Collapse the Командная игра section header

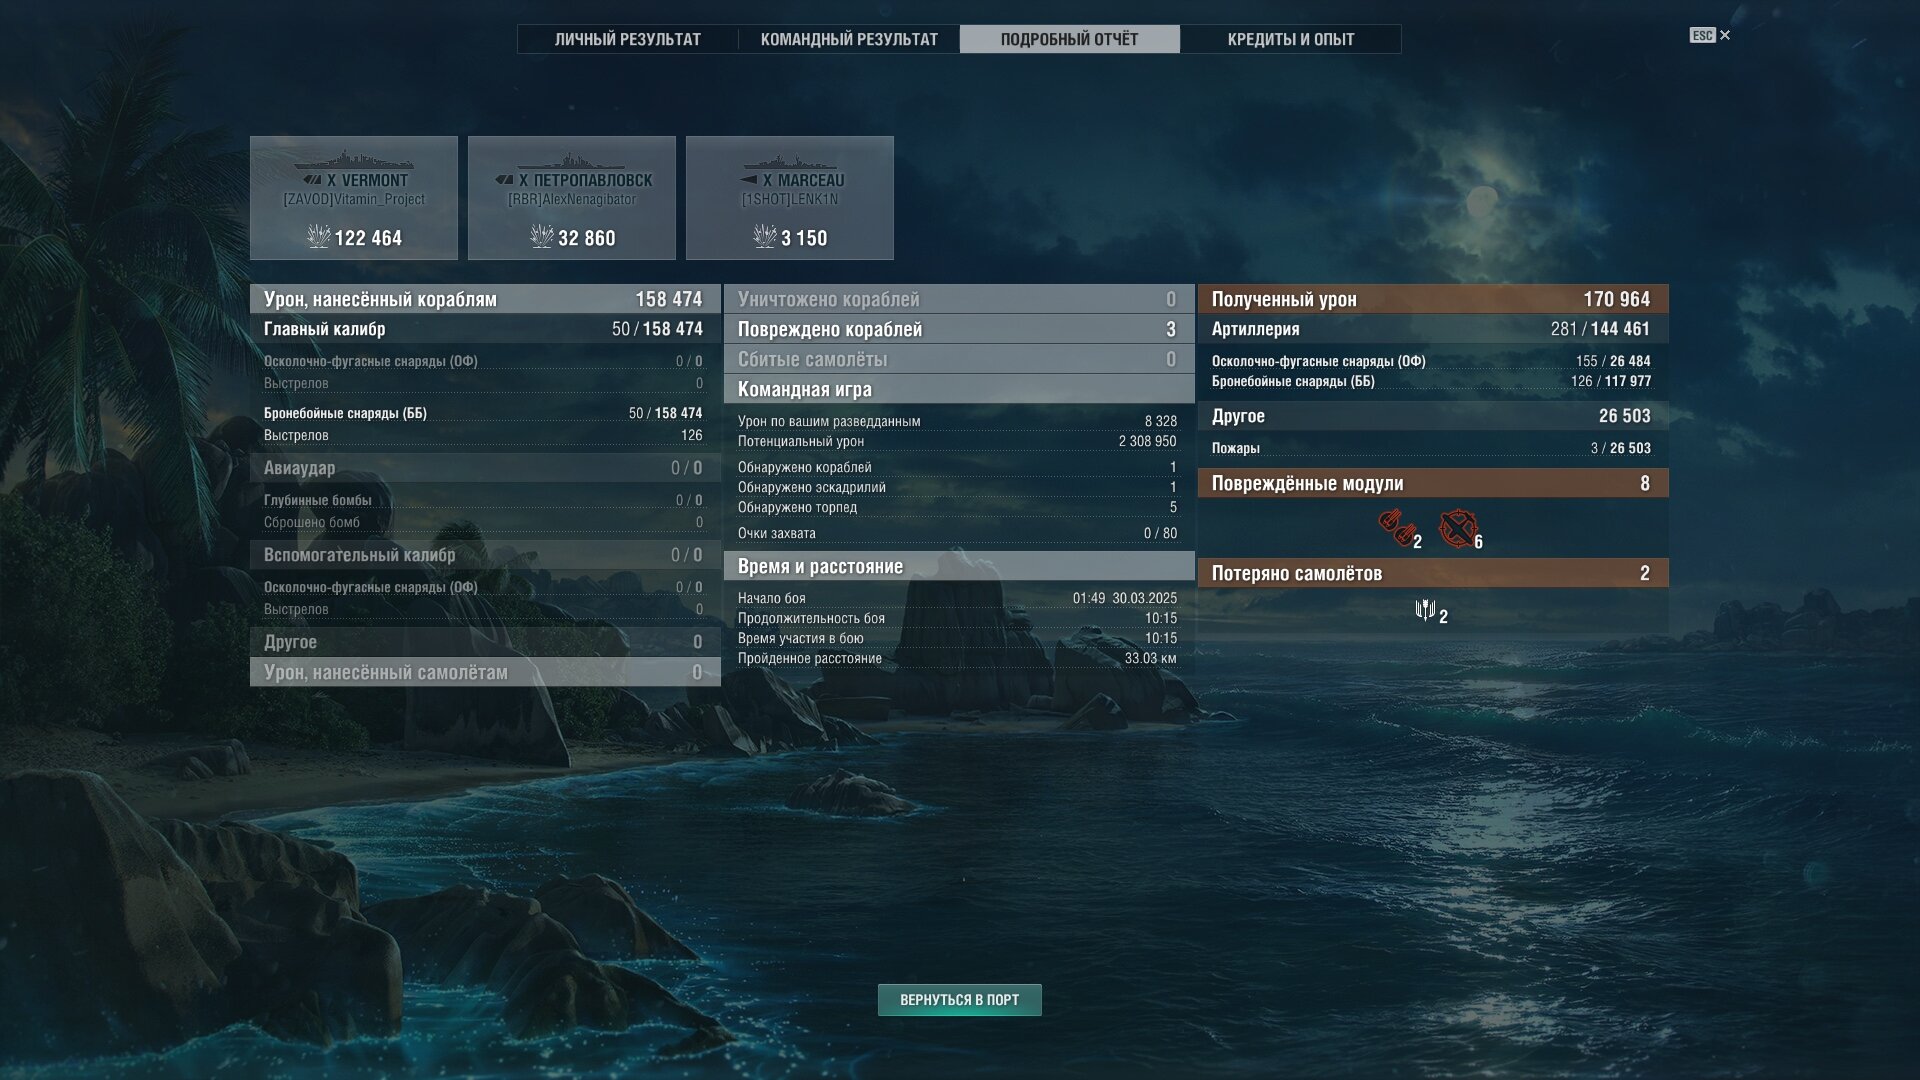click(x=959, y=389)
